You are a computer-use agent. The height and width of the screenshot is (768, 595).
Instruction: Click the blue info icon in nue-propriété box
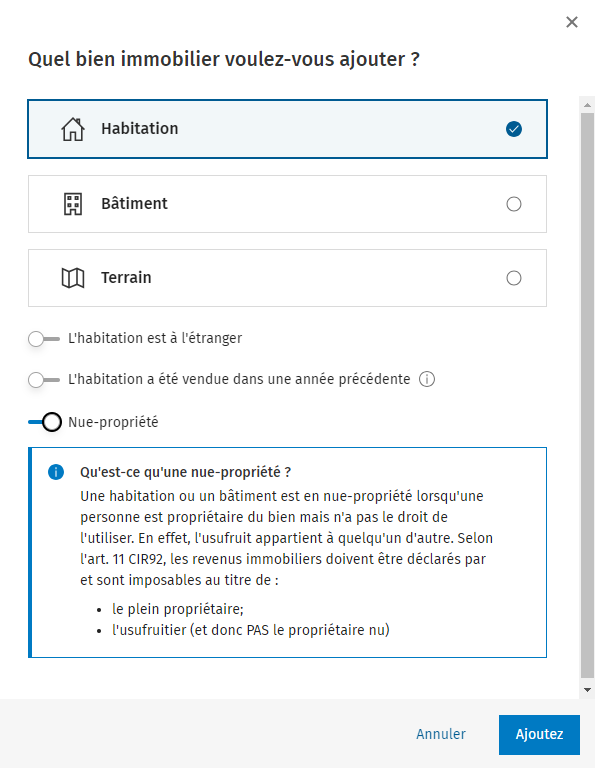(x=56, y=472)
